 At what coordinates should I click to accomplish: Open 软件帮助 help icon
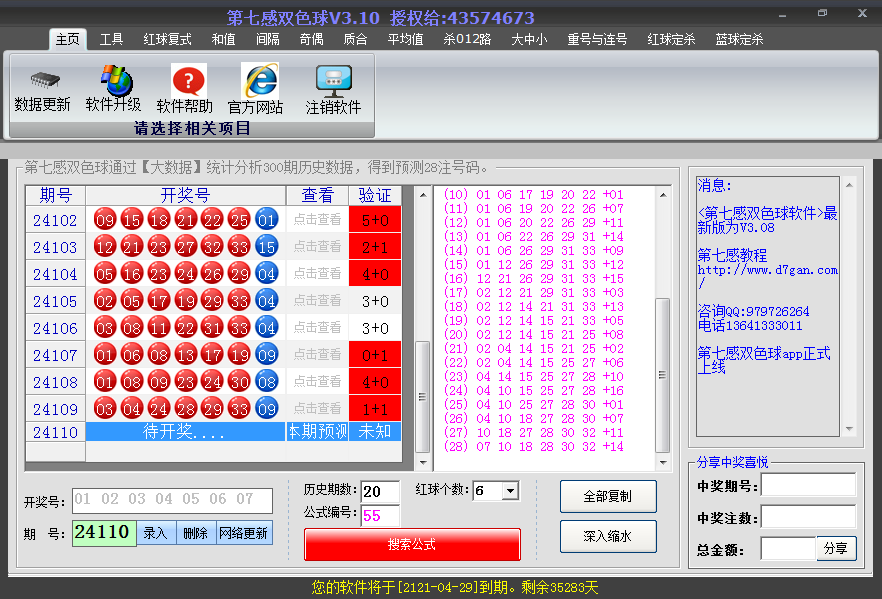(x=188, y=80)
